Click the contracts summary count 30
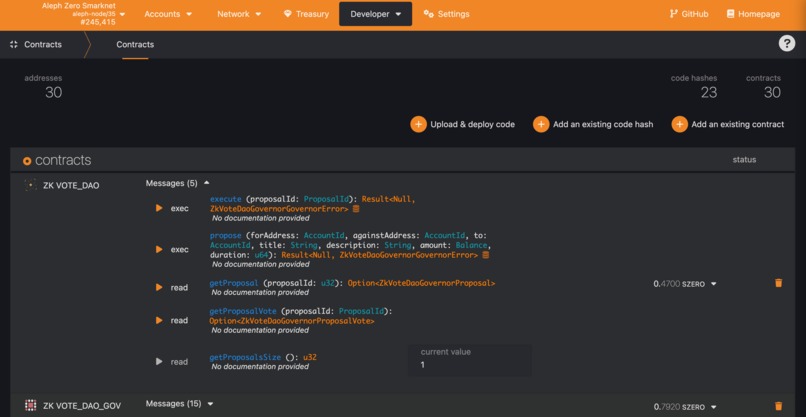Image resolution: width=806 pixels, height=417 pixels. [x=772, y=93]
